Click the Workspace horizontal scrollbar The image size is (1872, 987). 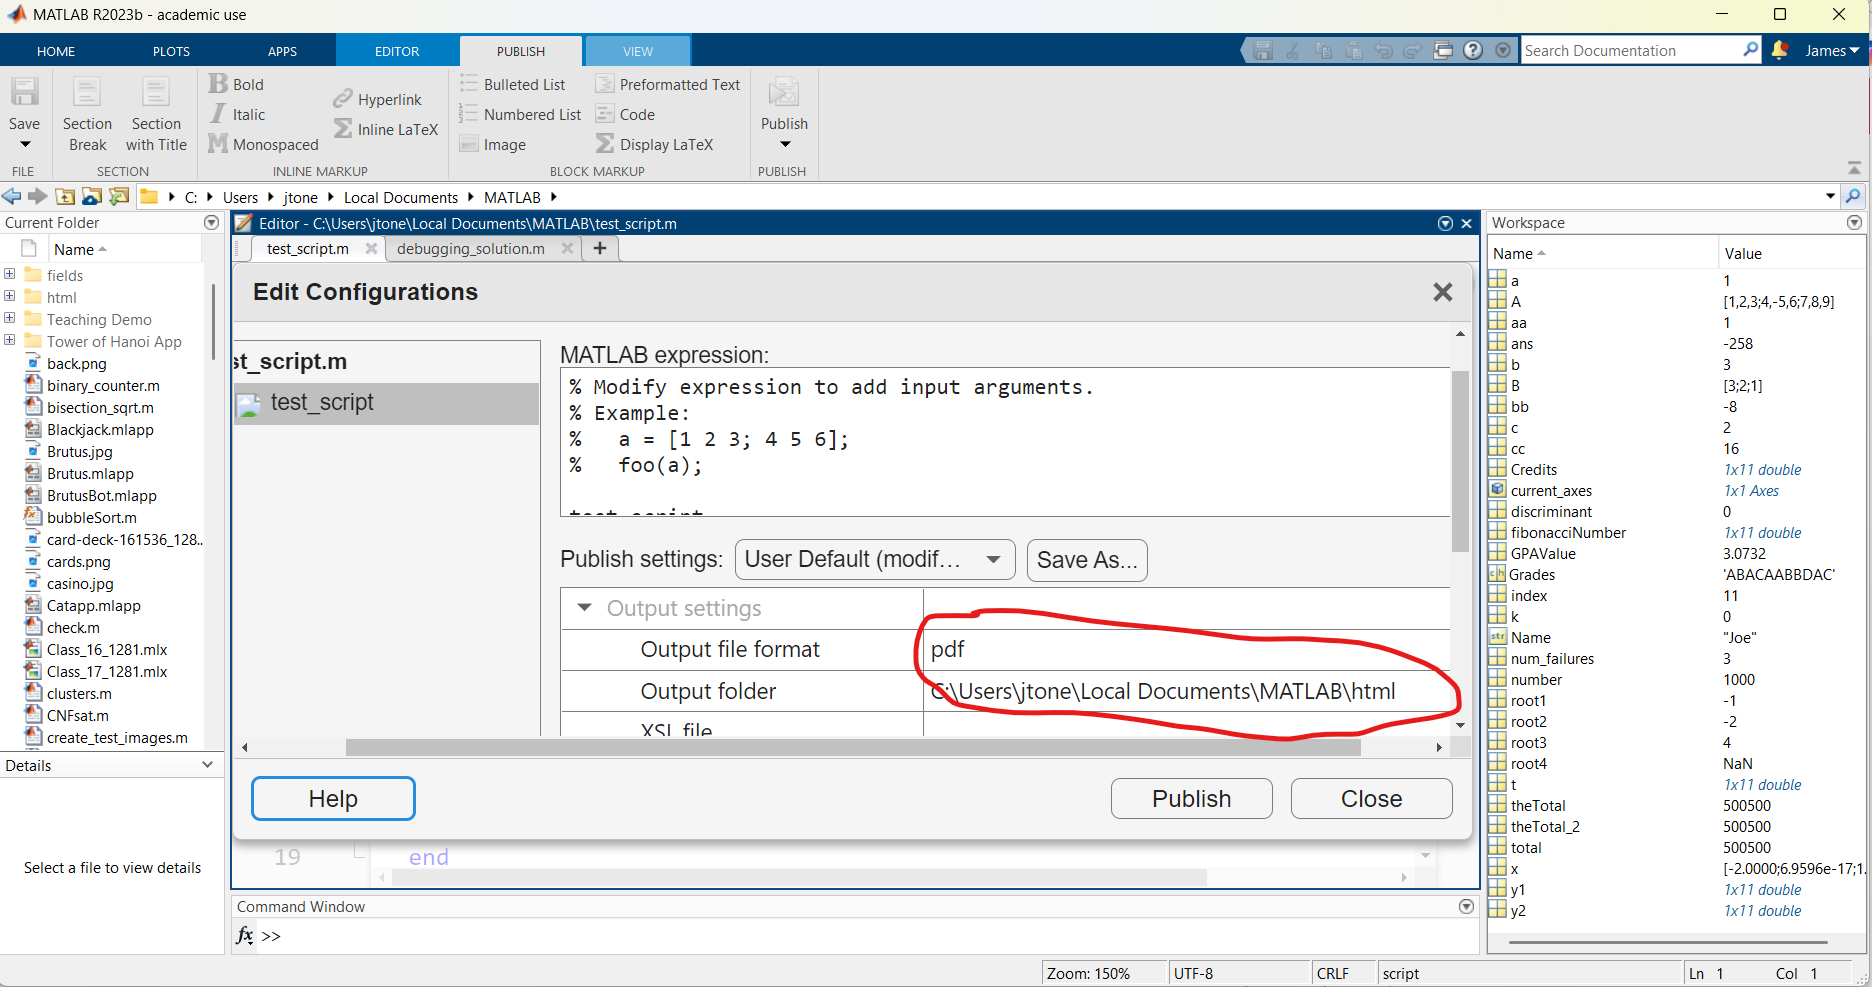coord(1668,942)
